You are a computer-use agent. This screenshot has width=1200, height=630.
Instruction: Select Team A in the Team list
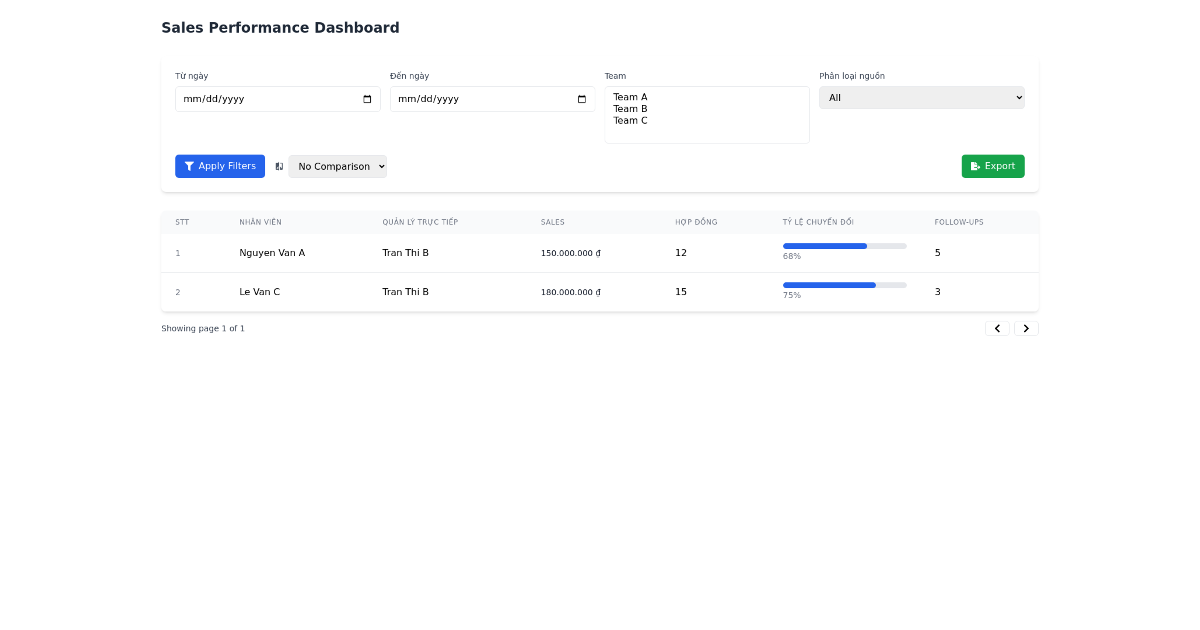(x=631, y=96)
